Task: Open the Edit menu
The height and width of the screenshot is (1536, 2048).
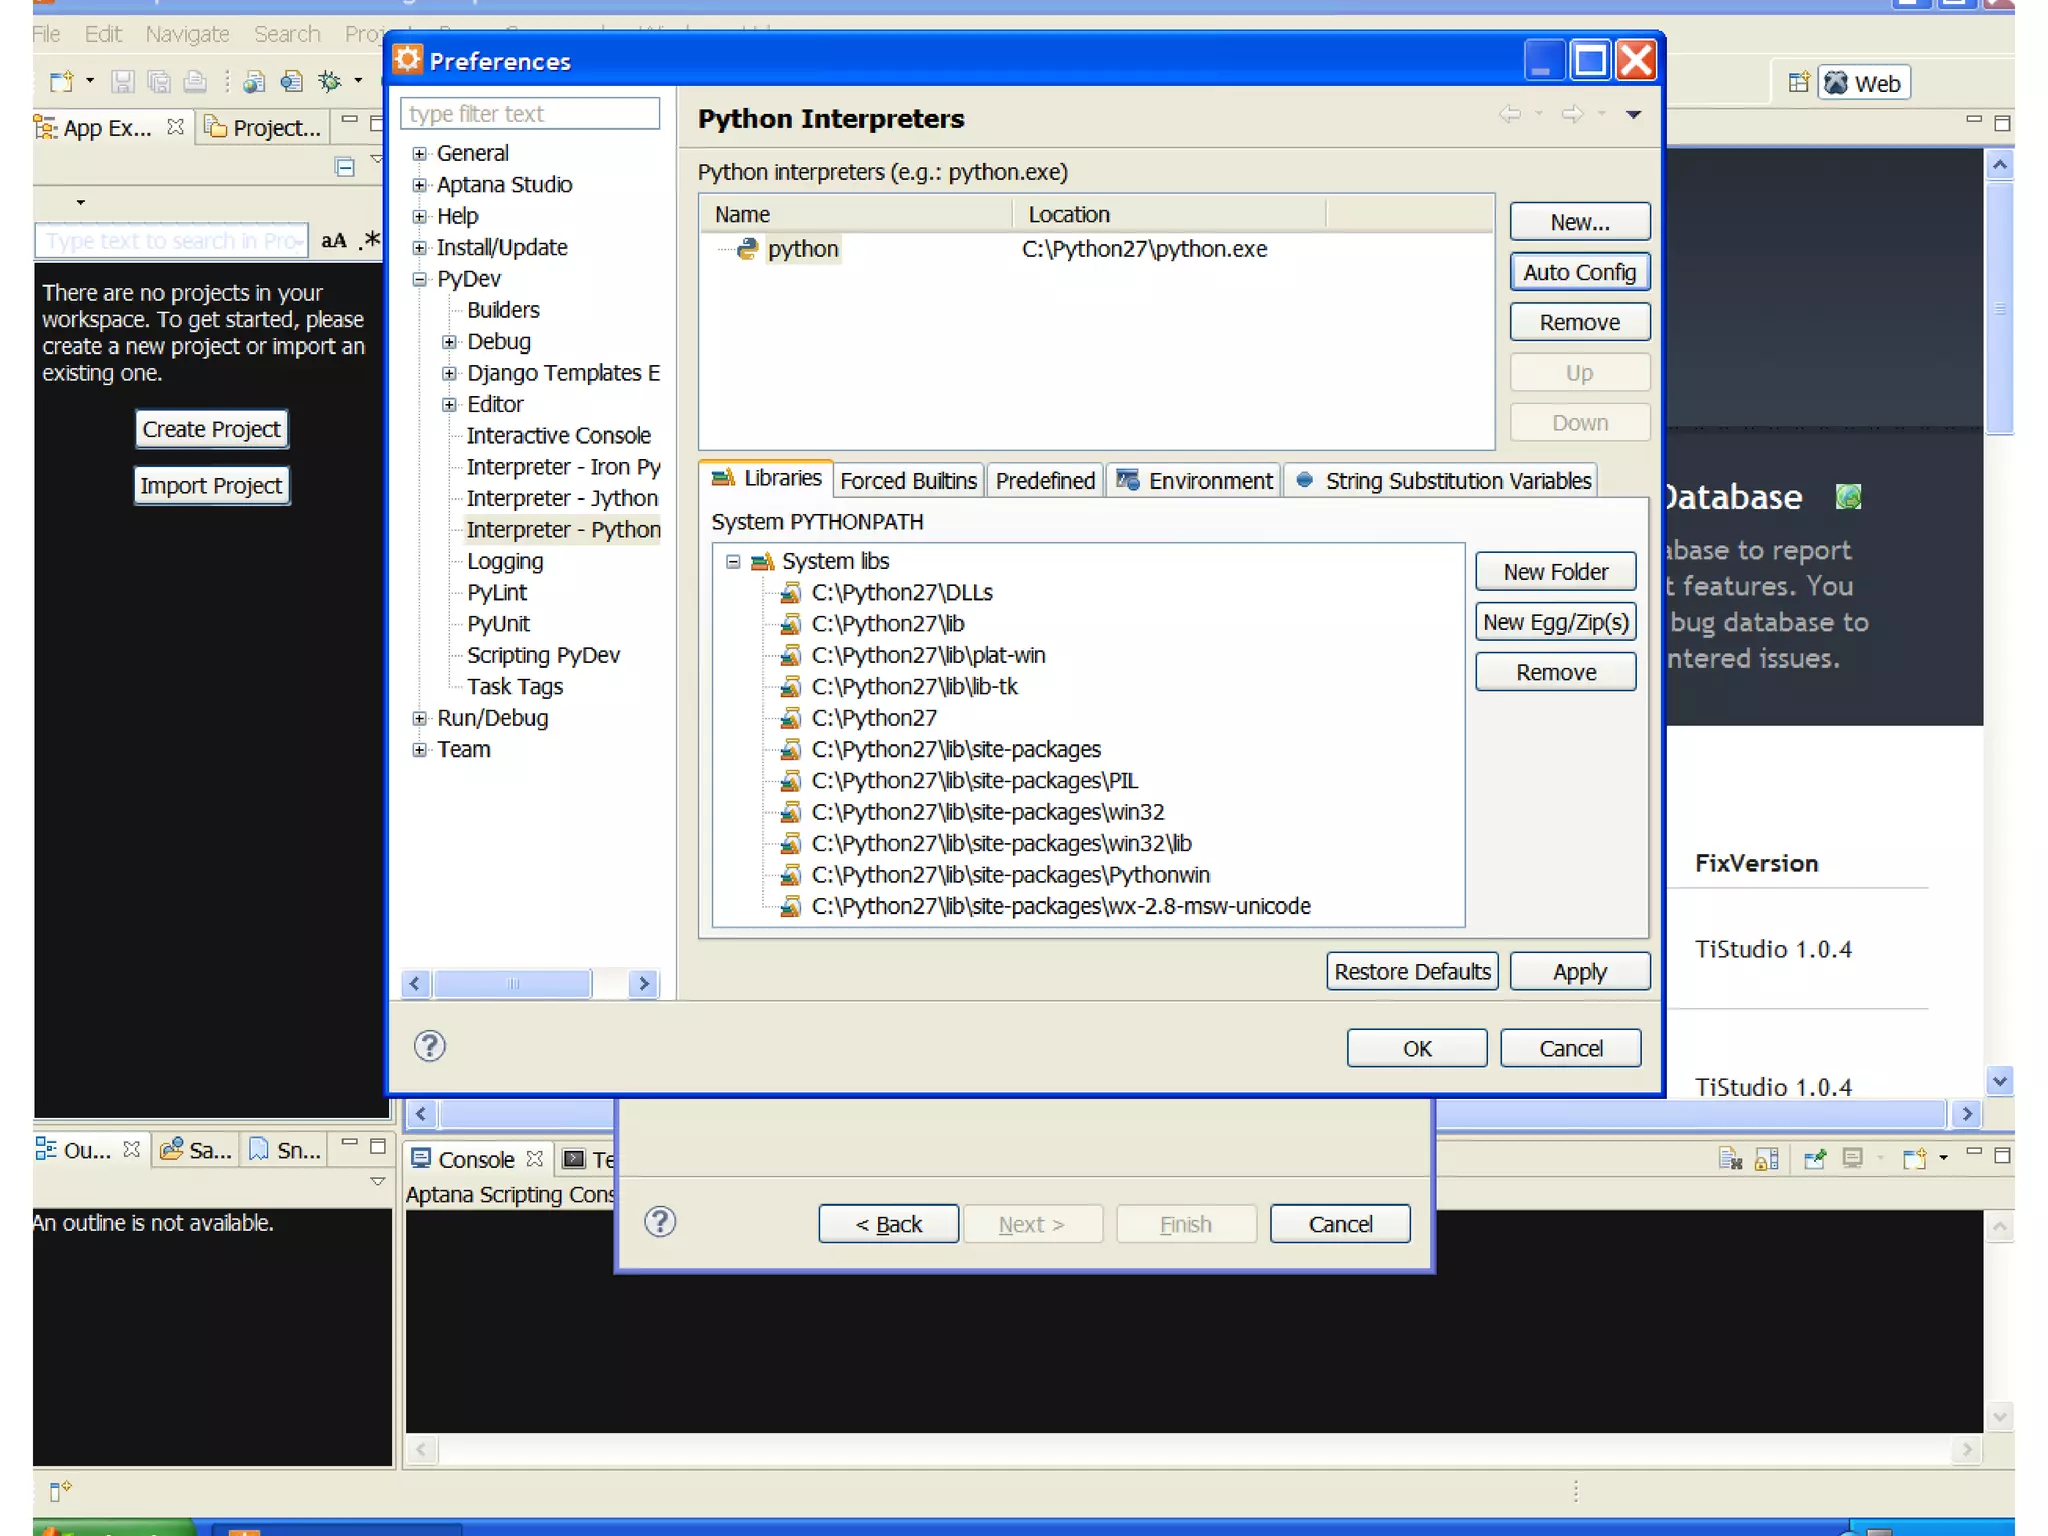Action: 103,35
